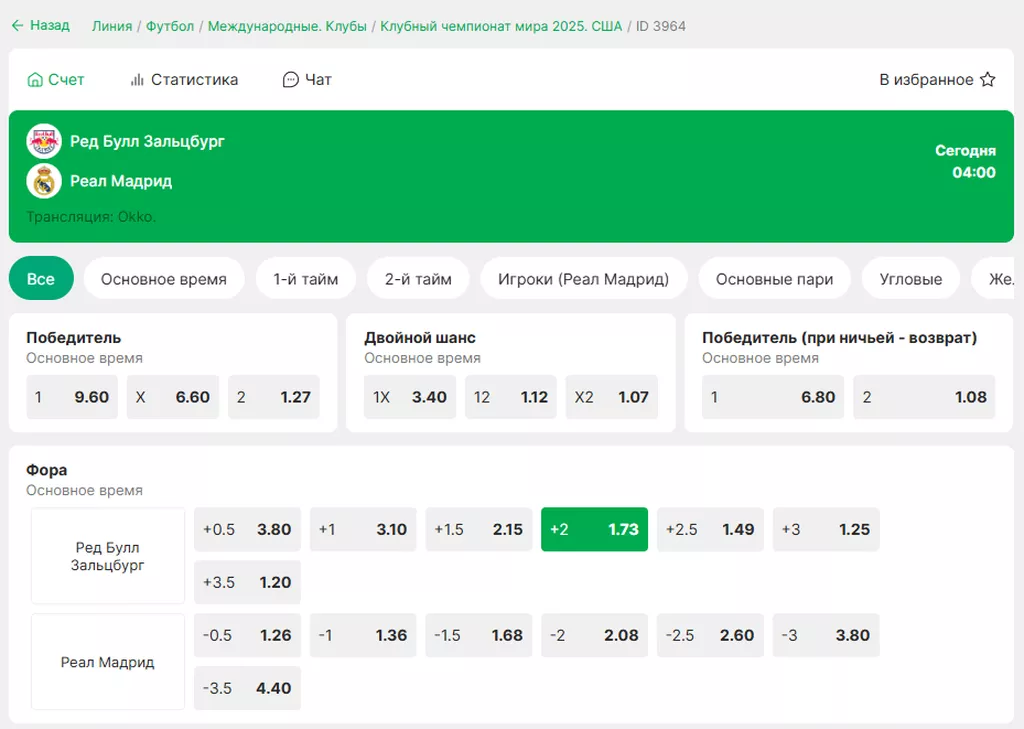Select Real Madrid handicap -3 at 3.80

tap(826, 635)
